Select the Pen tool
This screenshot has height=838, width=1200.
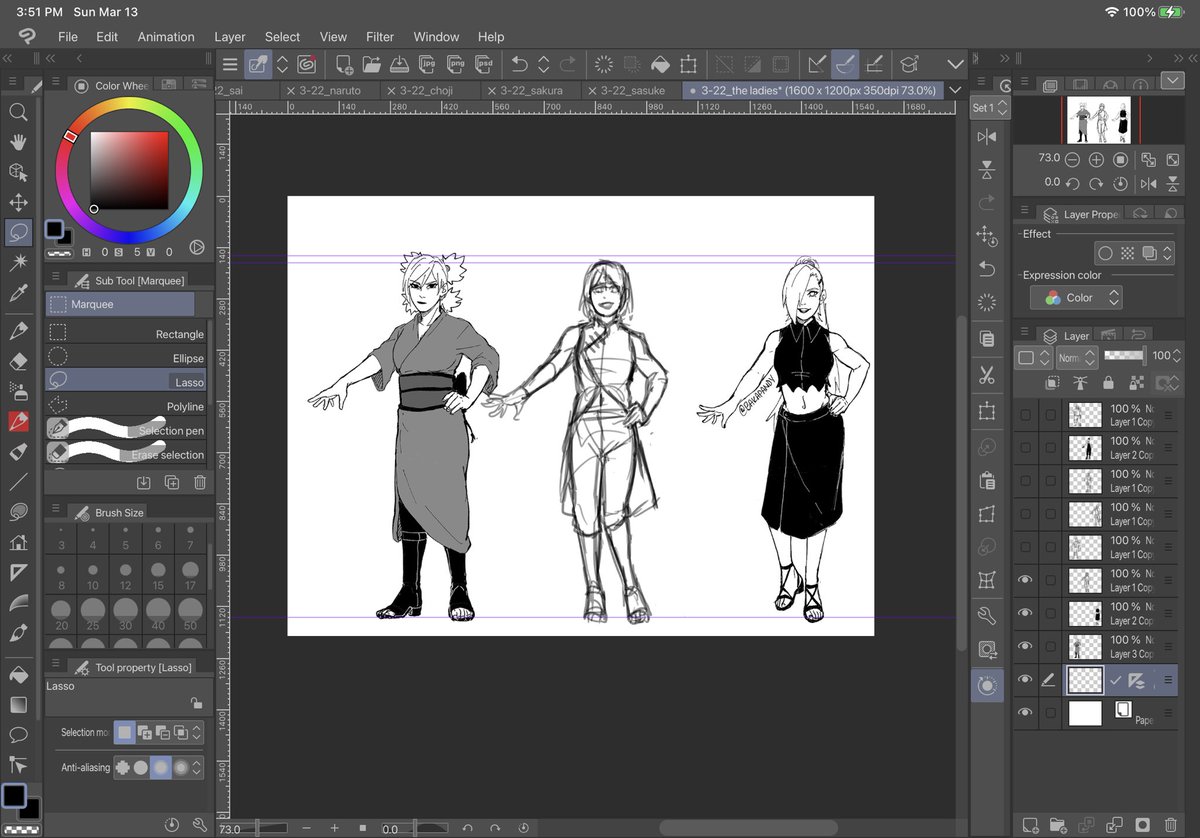[x=18, y=331]
